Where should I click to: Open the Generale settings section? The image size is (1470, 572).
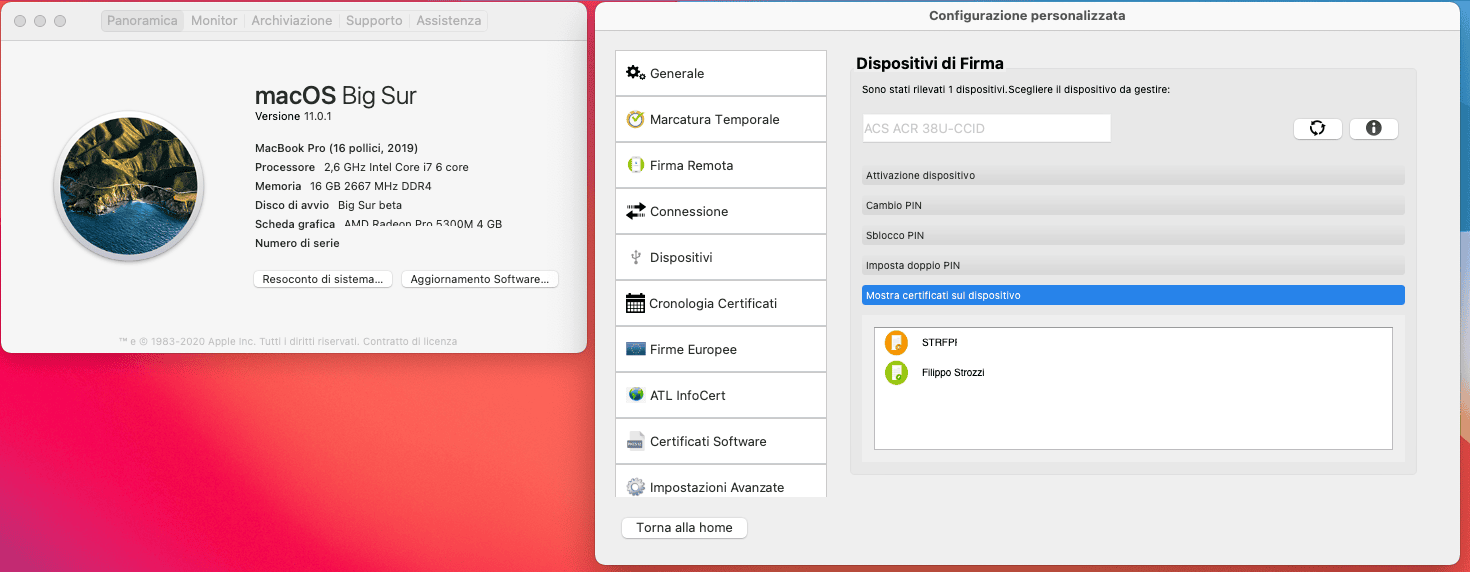coord(721,73)
